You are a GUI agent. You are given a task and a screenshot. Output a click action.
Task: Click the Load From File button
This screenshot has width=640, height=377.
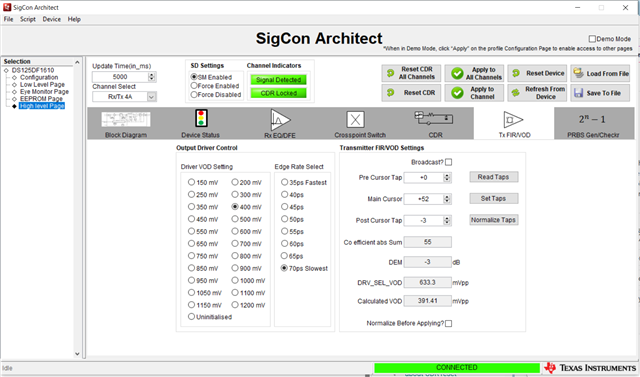pos(600,73)
